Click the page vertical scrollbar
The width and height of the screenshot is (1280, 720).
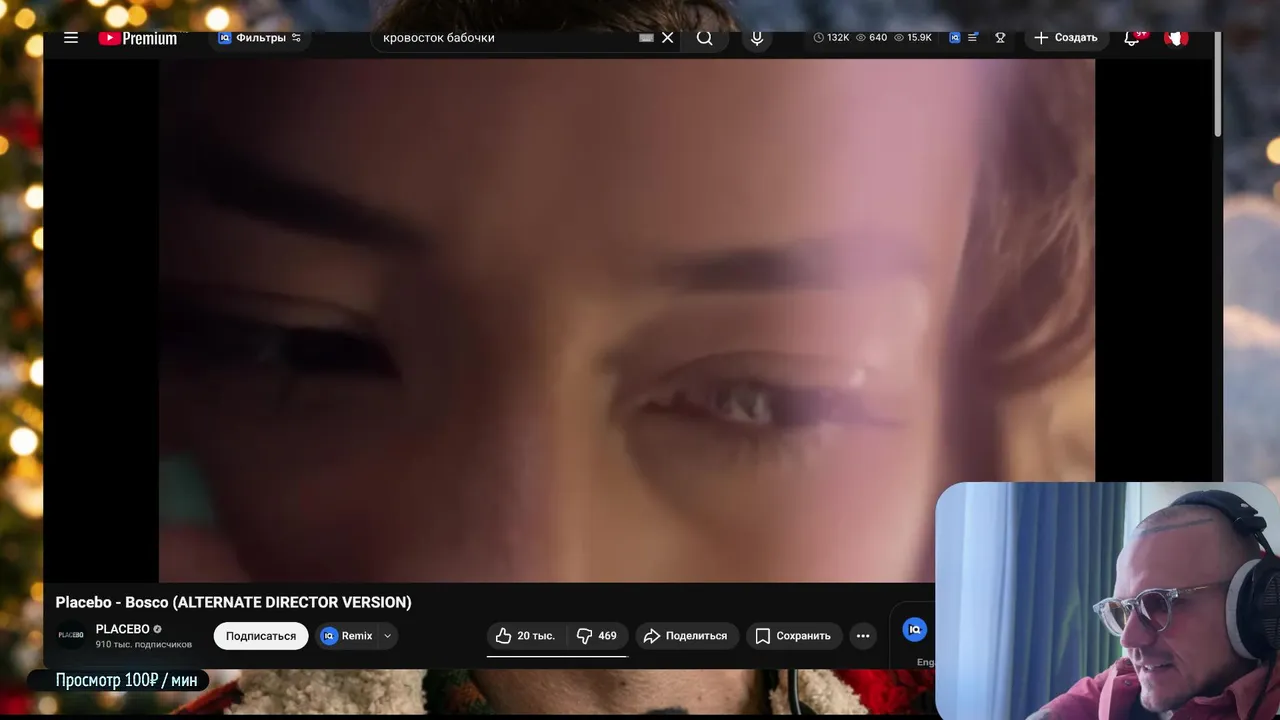1218,85
